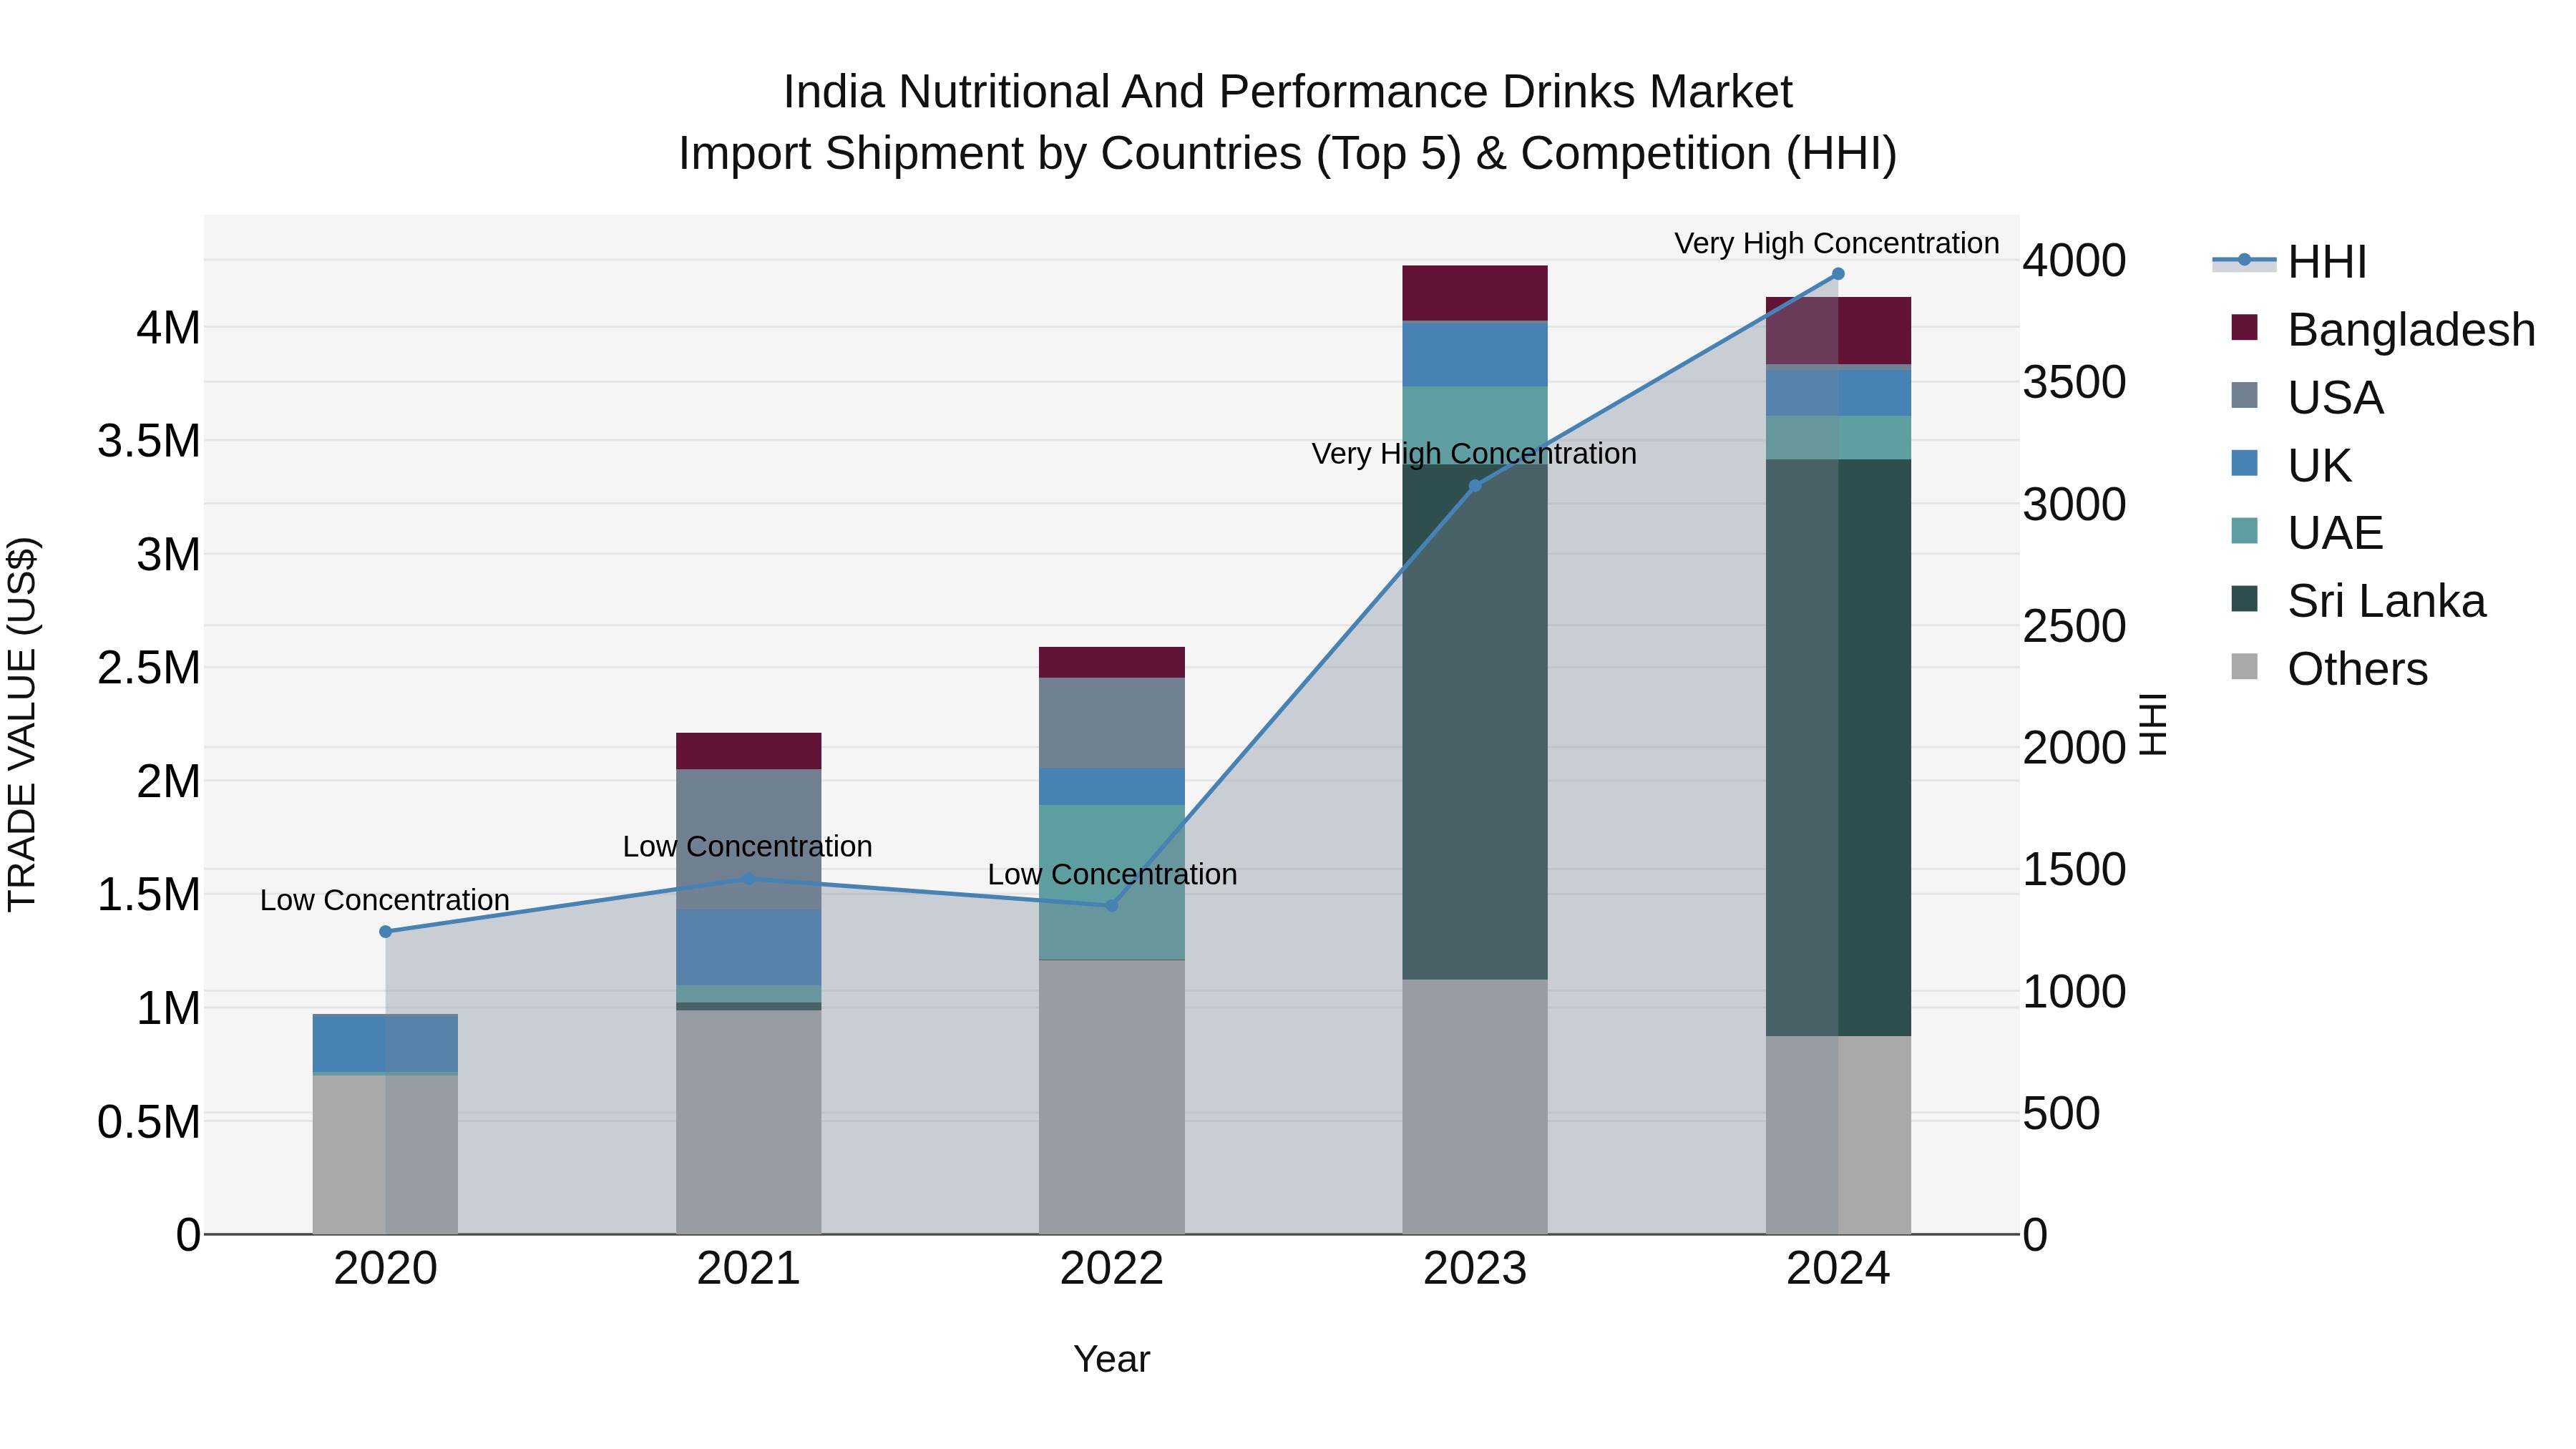The height and width of the screenshot is (1449, 2576).
Task: Click the 'Year' x-axis title
Action: (1112, 1359)
